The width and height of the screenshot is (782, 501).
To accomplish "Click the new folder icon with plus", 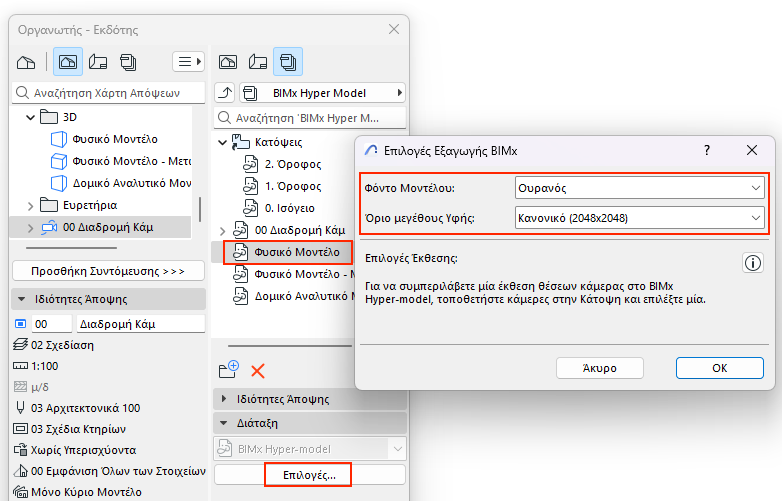I will 229,369.
